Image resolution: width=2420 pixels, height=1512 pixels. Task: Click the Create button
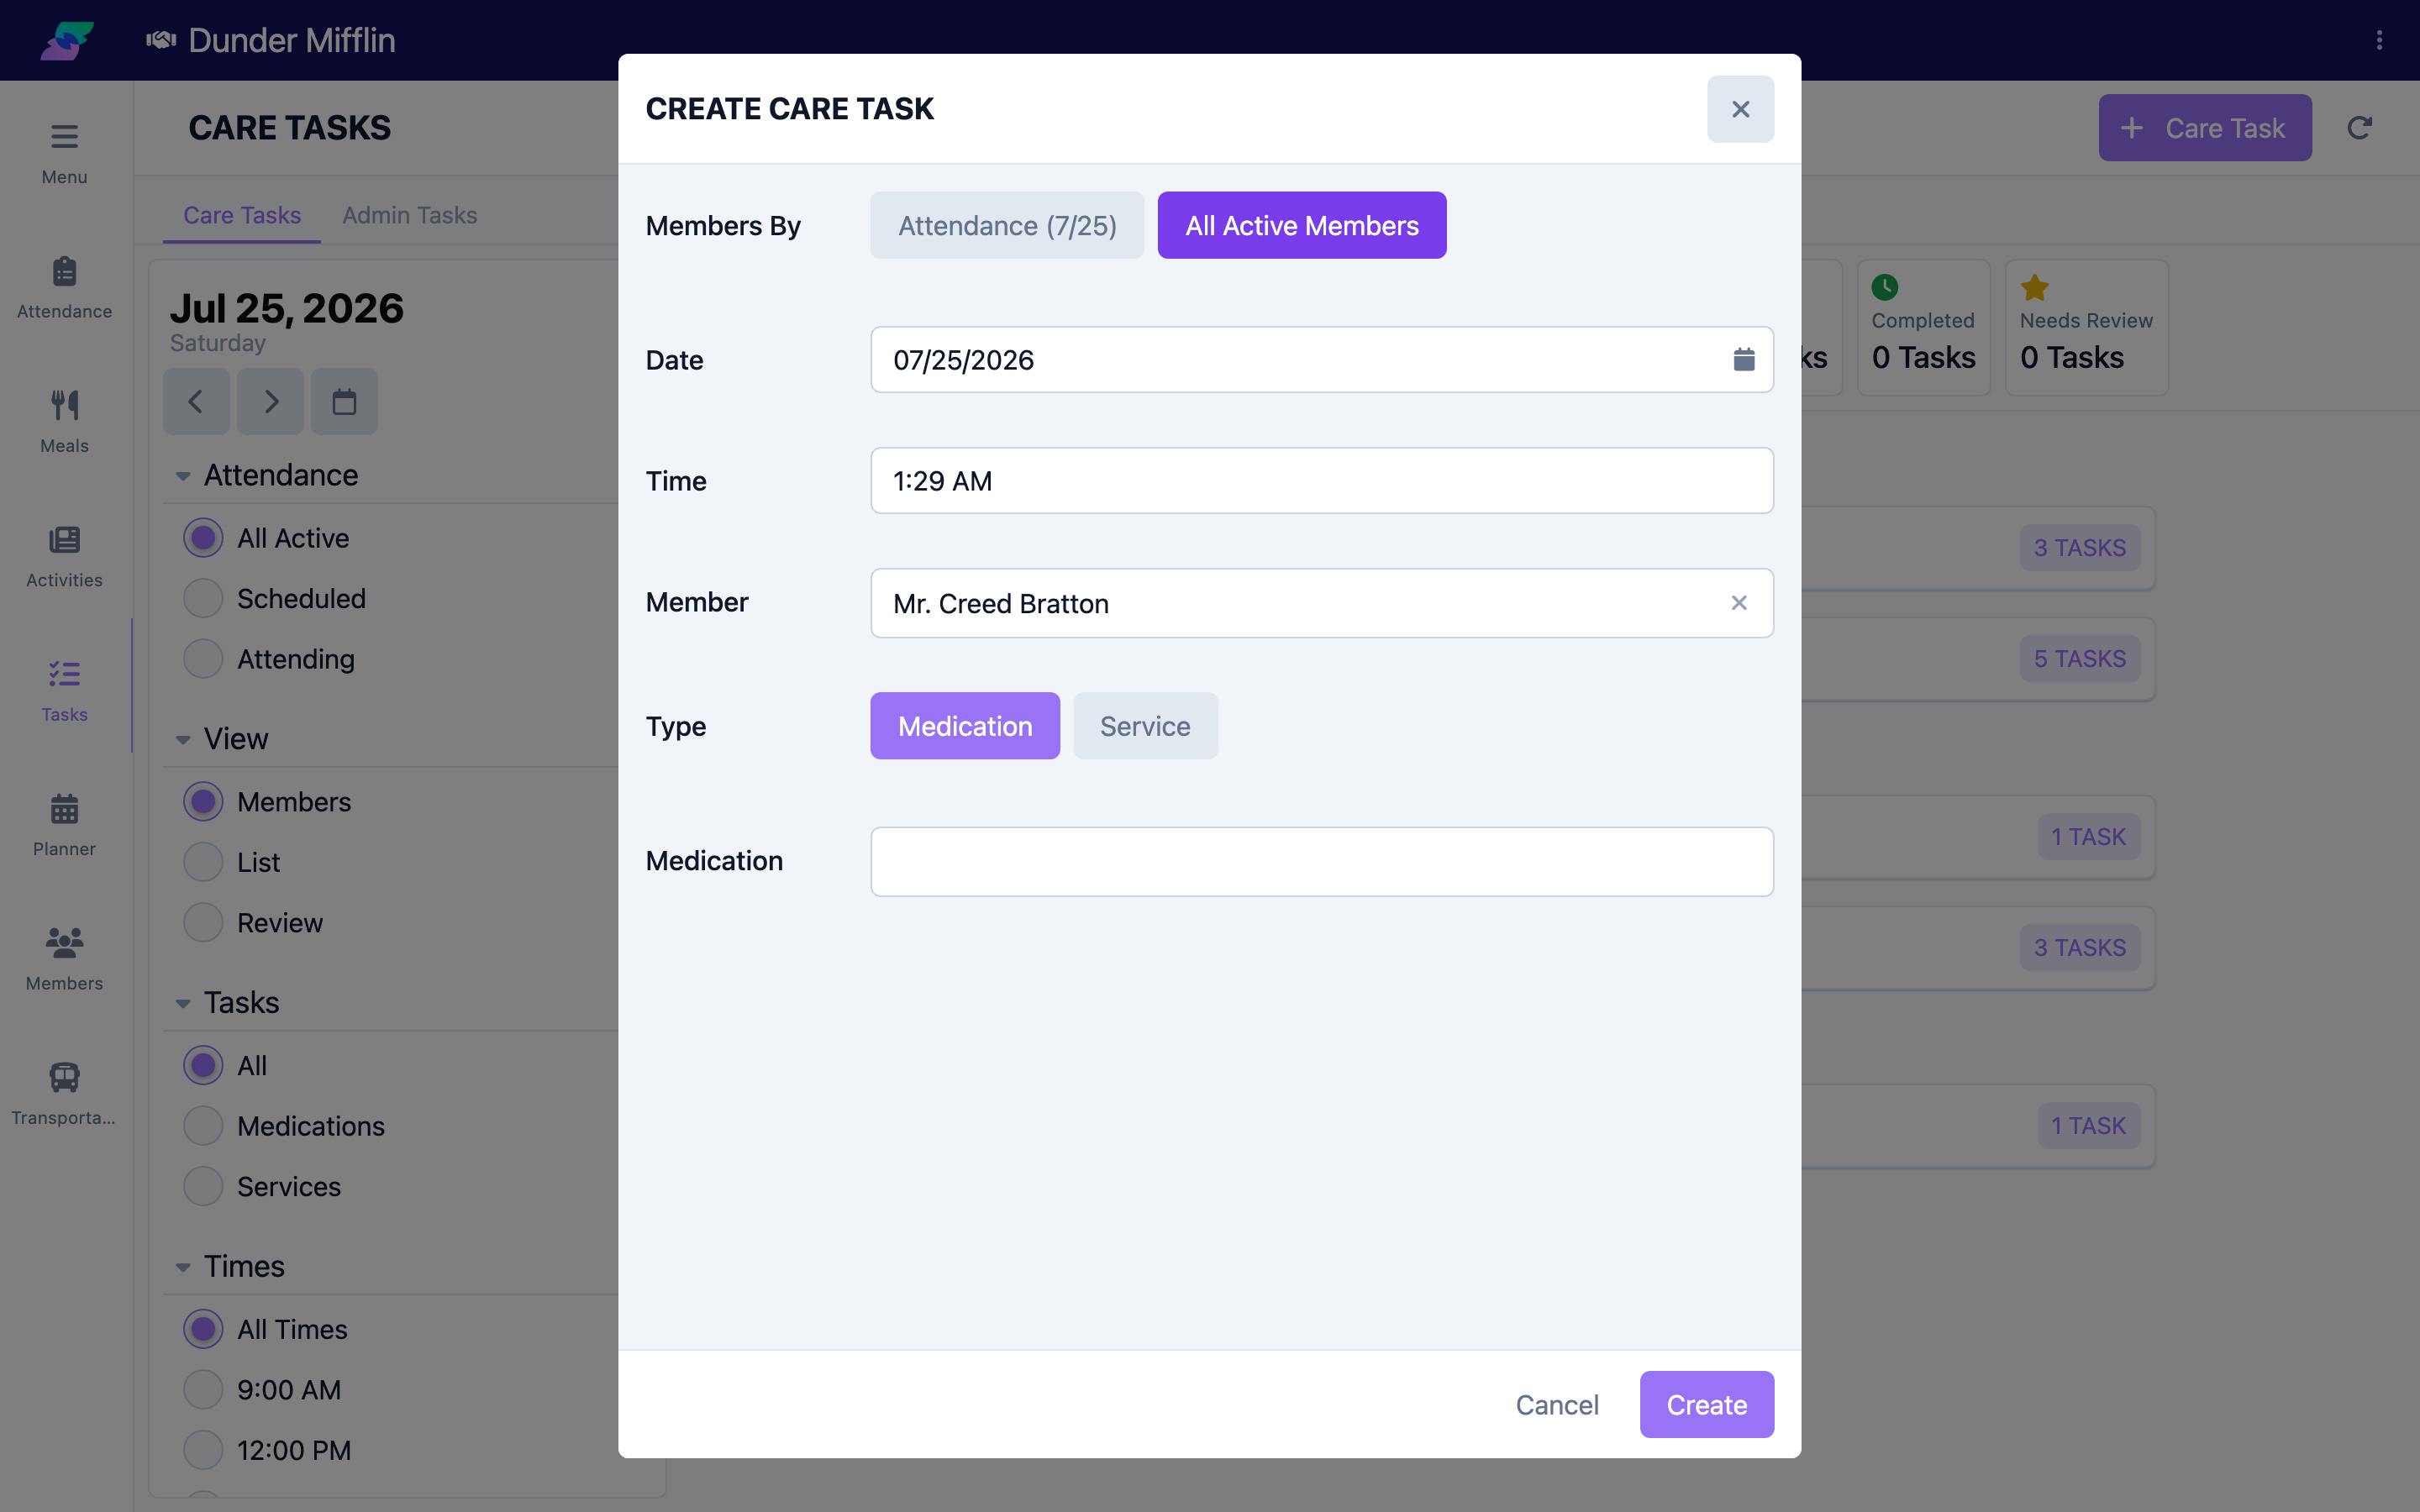1706,1404
